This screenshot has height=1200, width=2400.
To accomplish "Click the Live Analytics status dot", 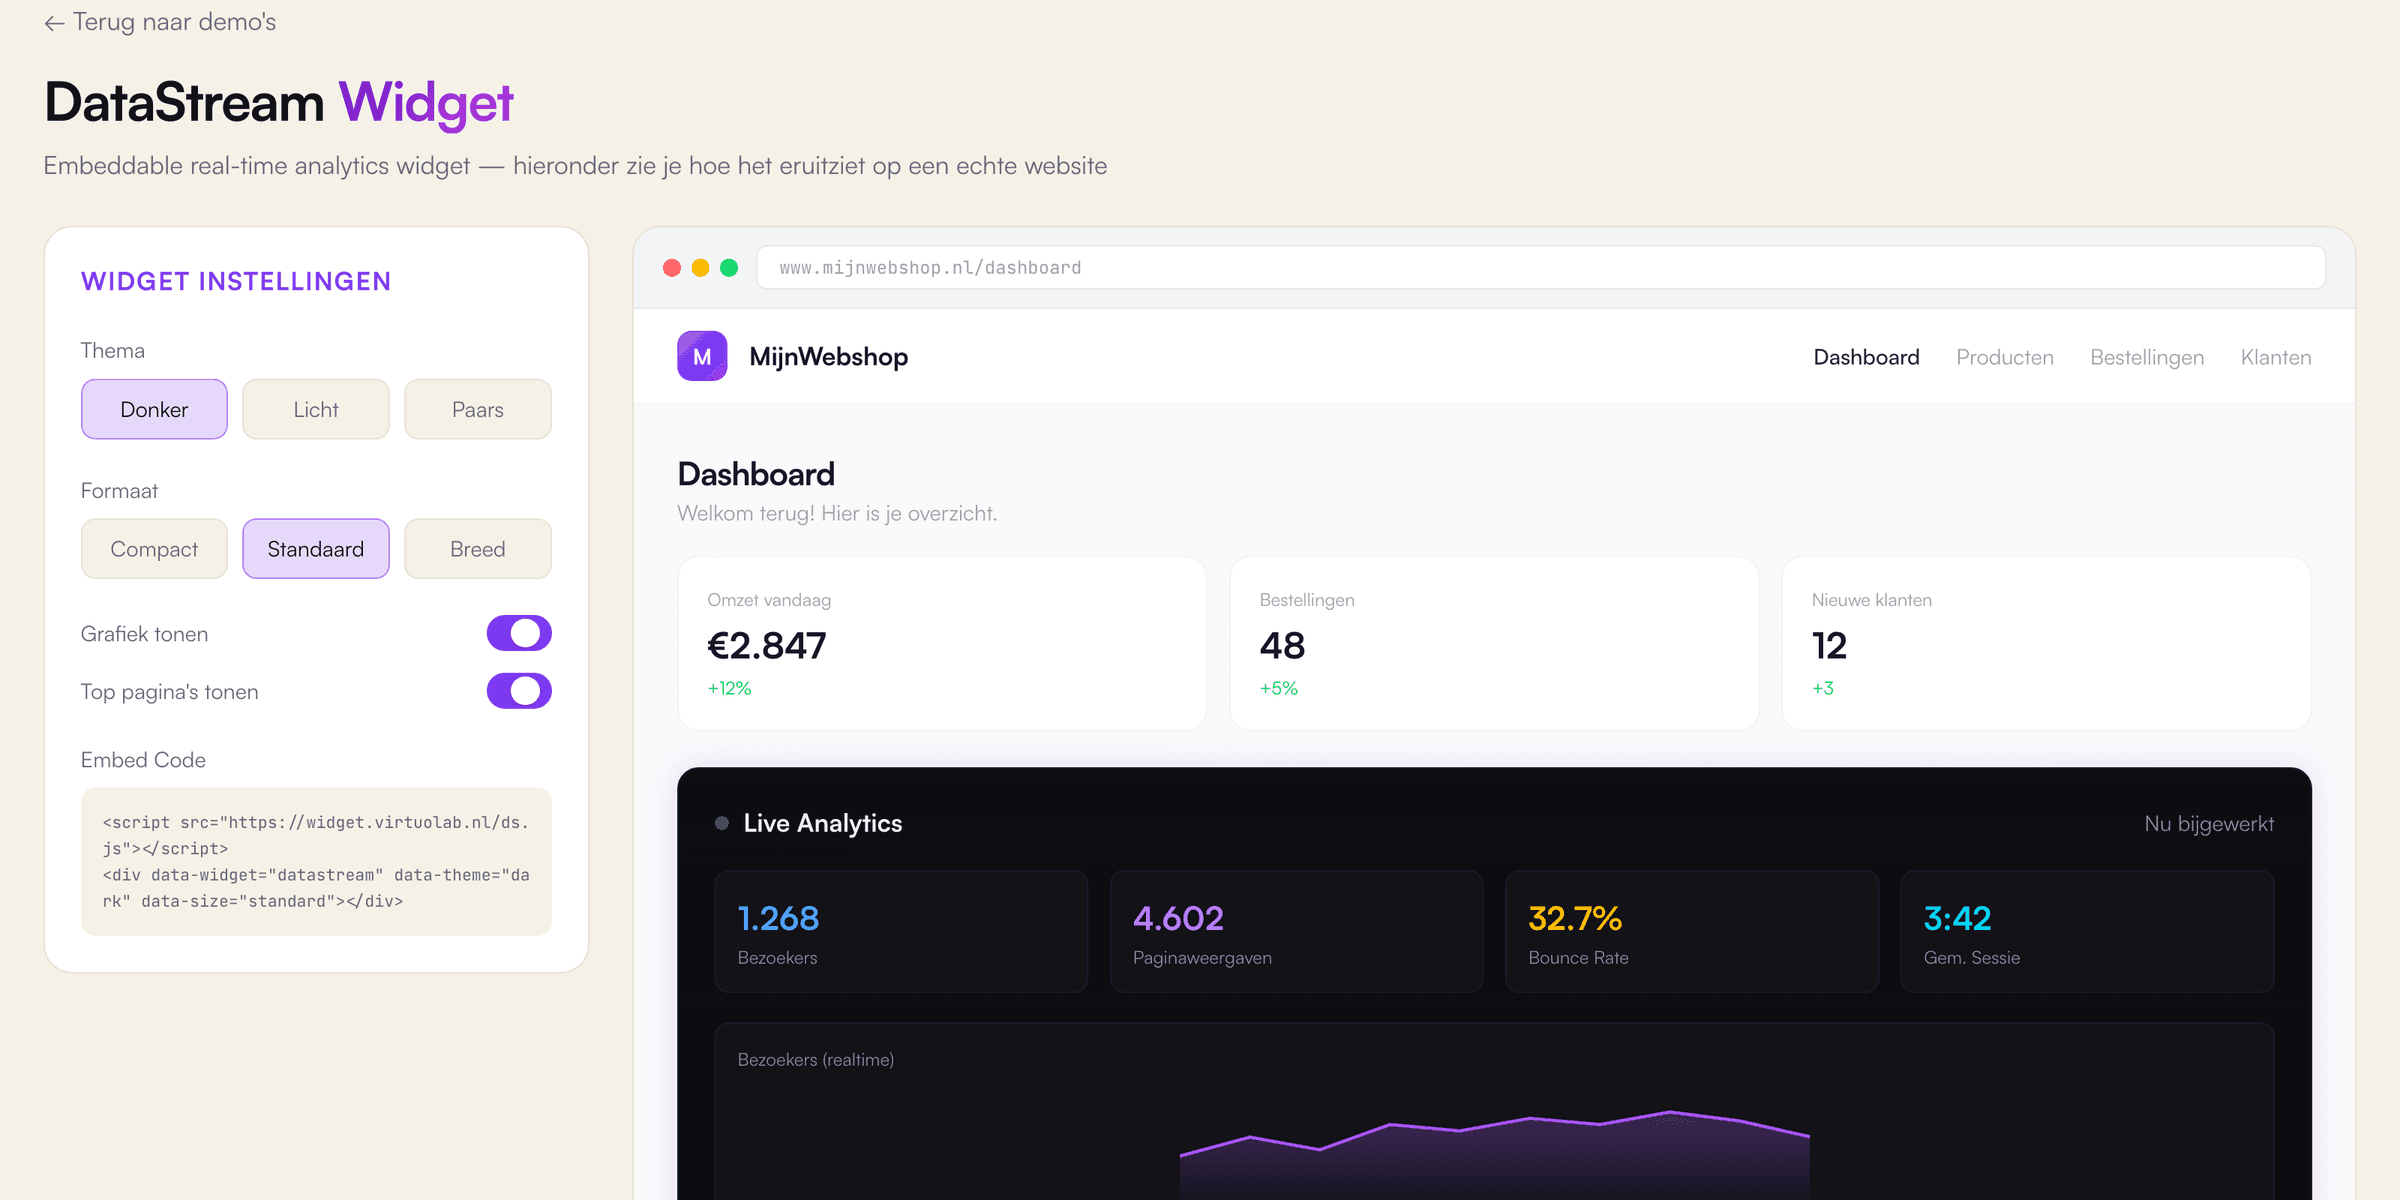I will pyautogui.click(x=722, y=823).
